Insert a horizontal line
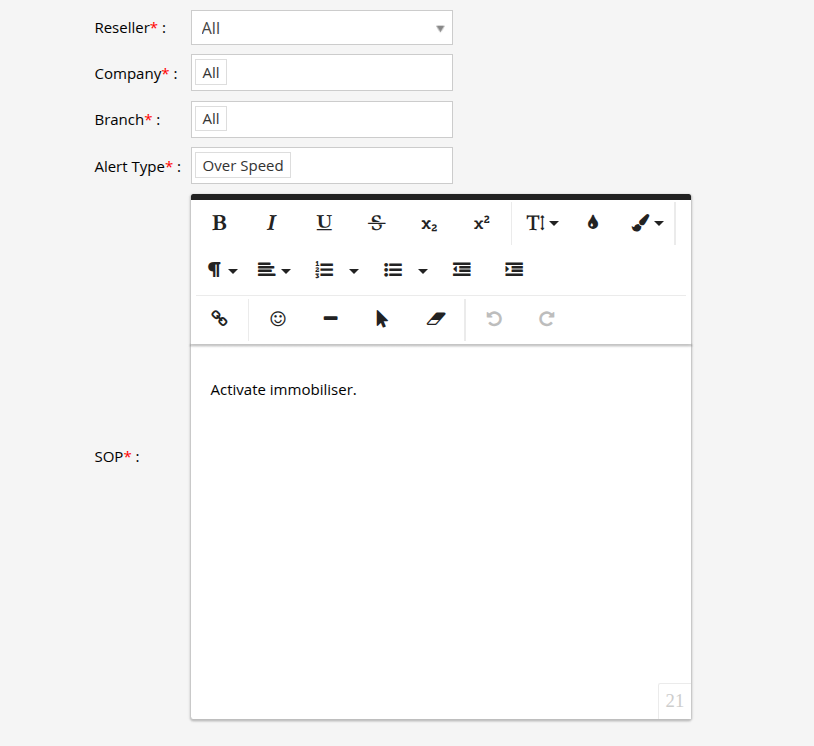Viewport: 814px width, 746px height. coord(330,319)
